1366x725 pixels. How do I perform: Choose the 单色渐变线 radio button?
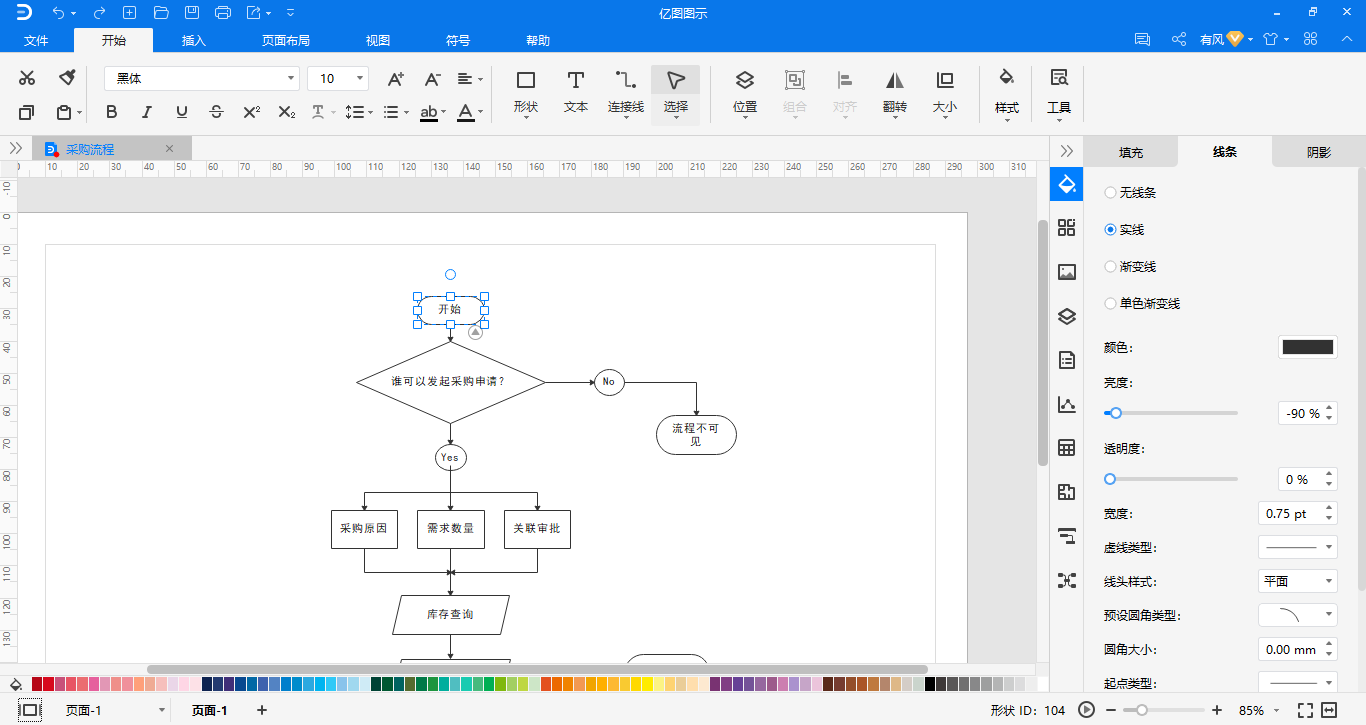(x=1110, y=303)
